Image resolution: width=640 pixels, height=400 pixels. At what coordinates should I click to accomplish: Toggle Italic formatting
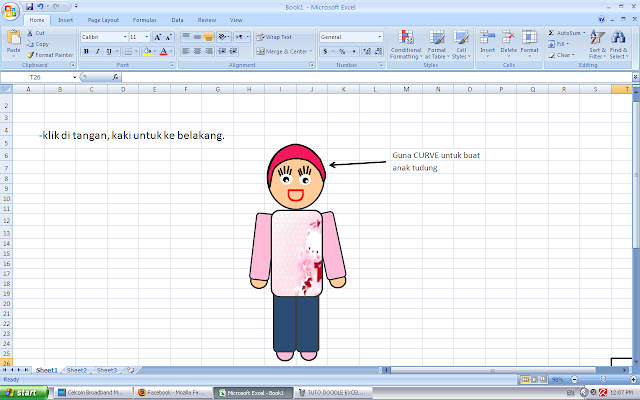tap(98, 51)
